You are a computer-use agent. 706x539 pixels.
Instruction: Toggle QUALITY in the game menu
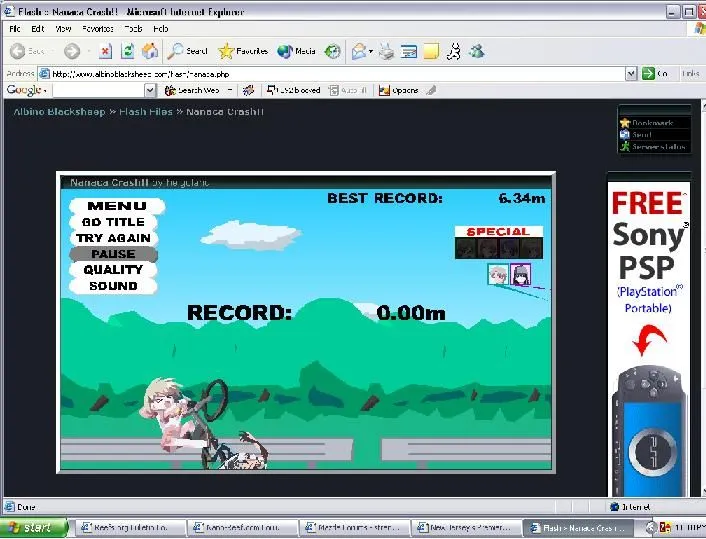click(x=113, y=270)
